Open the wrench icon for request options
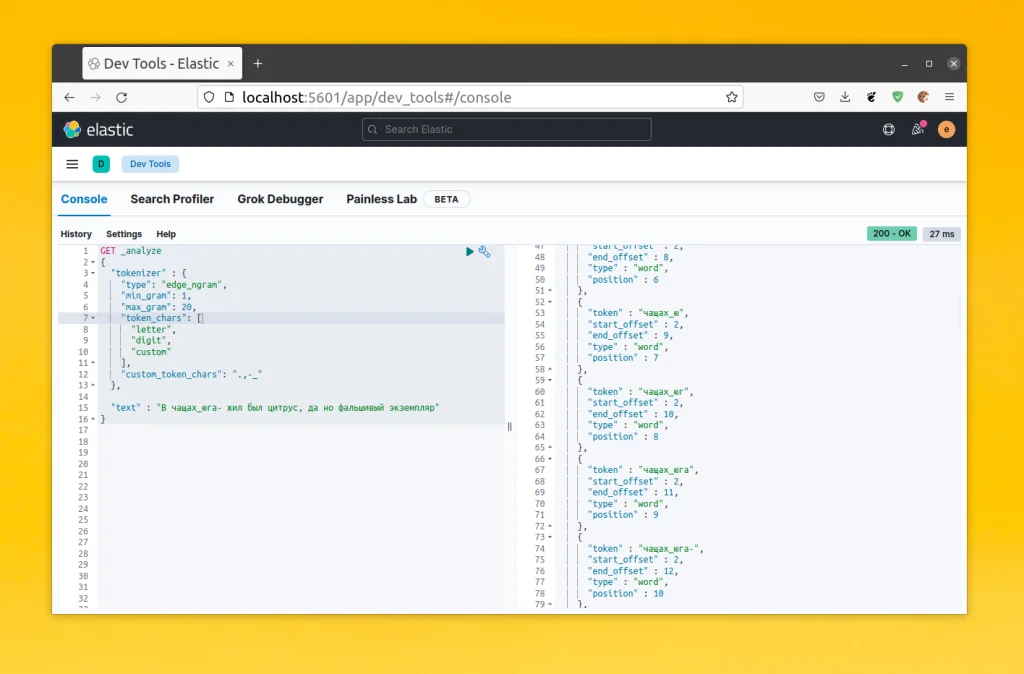This screenshot has height=674, width=1024. click(484, 253)
